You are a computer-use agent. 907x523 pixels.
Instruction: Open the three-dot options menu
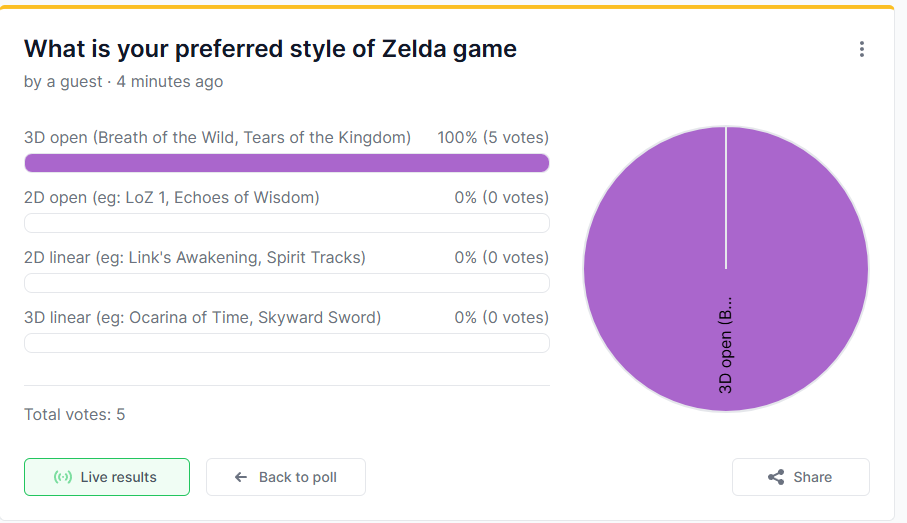click(x=861, y=49)
